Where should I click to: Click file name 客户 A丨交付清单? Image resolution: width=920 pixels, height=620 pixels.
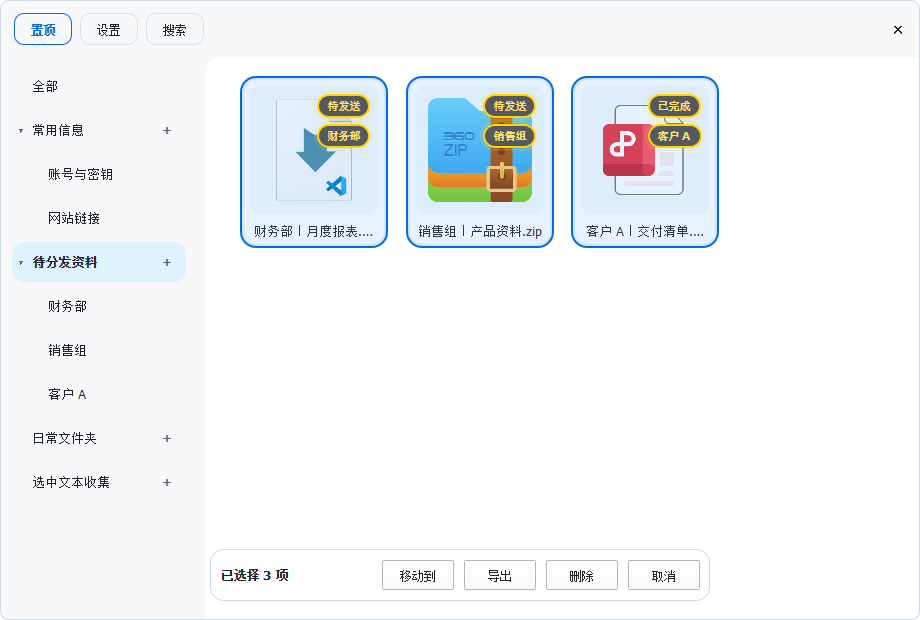tap(645, 231)
